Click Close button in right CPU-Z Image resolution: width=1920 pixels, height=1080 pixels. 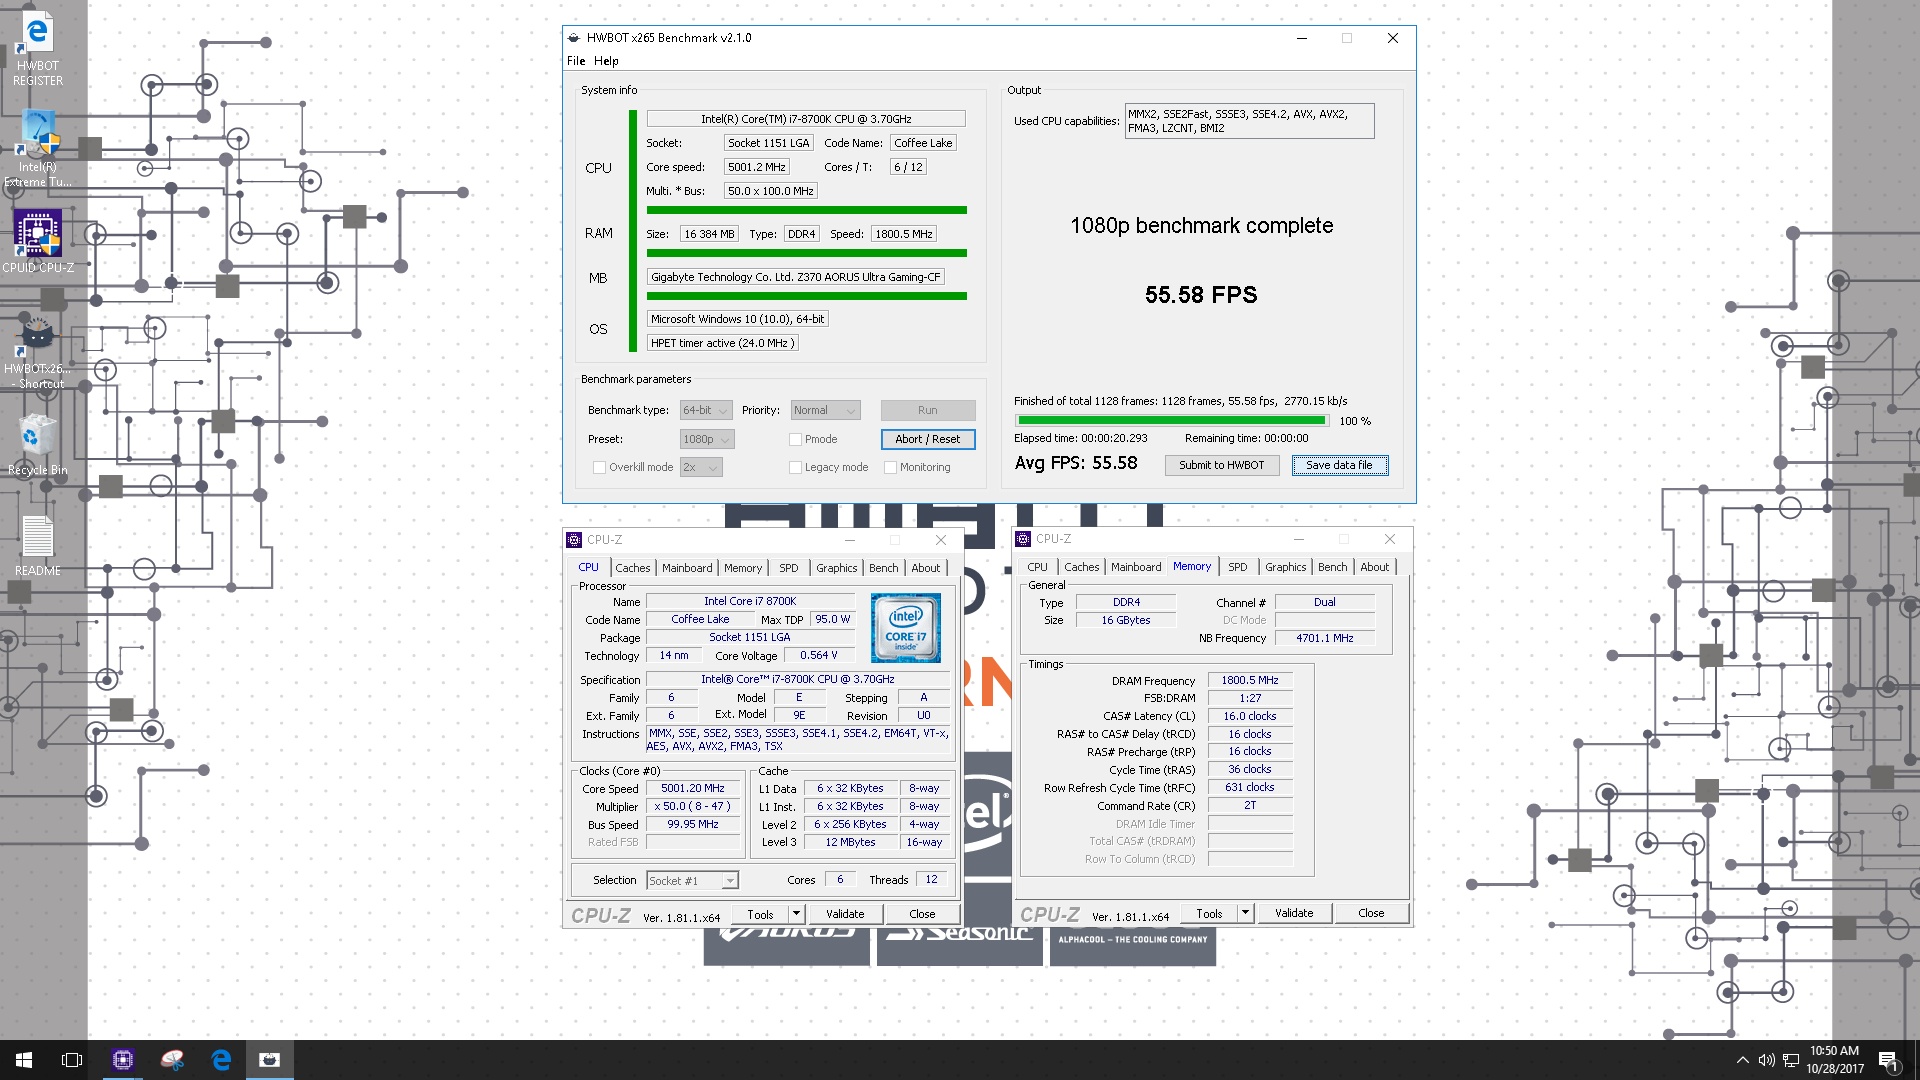coord(1371,913)
